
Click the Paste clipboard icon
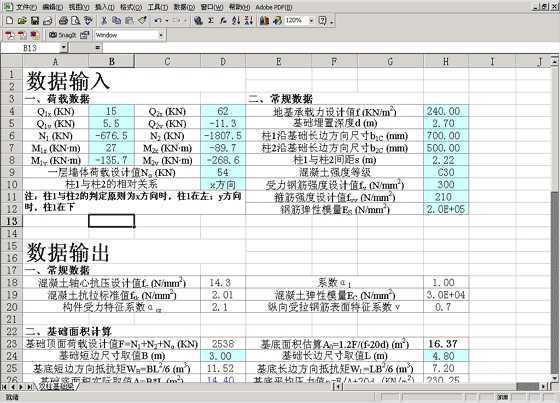129,20
